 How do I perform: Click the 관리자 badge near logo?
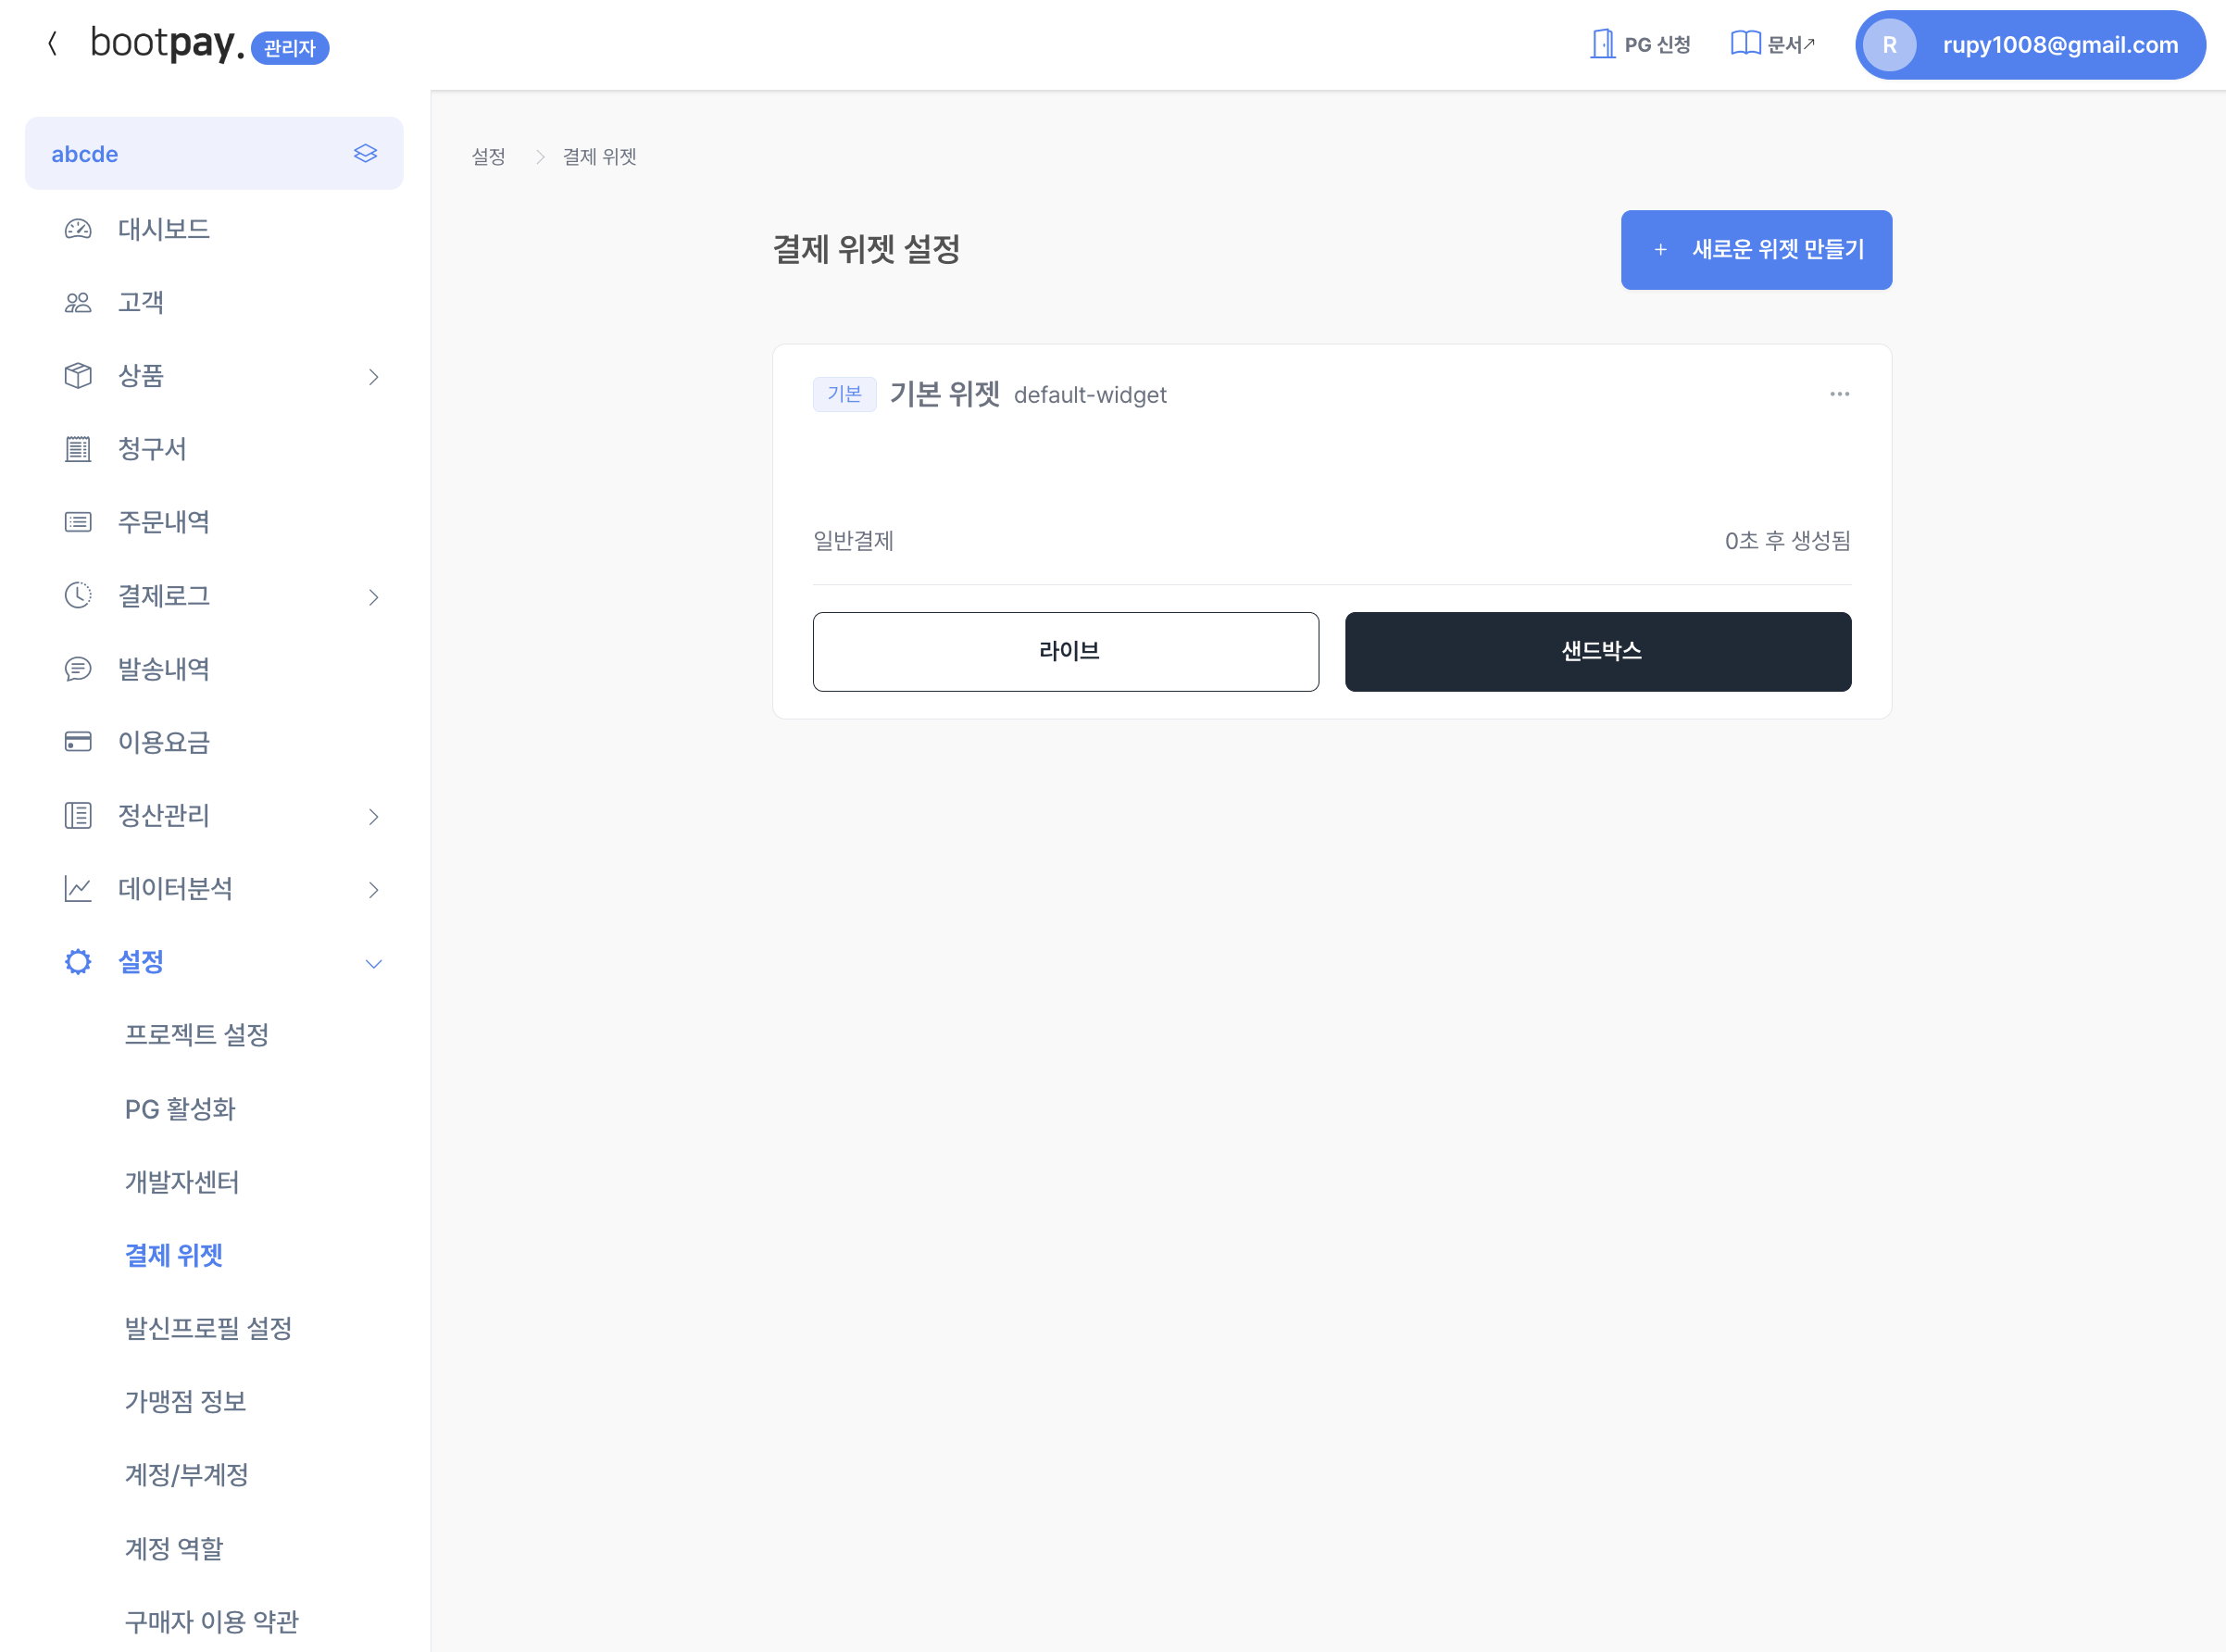(x=290, y=47)
